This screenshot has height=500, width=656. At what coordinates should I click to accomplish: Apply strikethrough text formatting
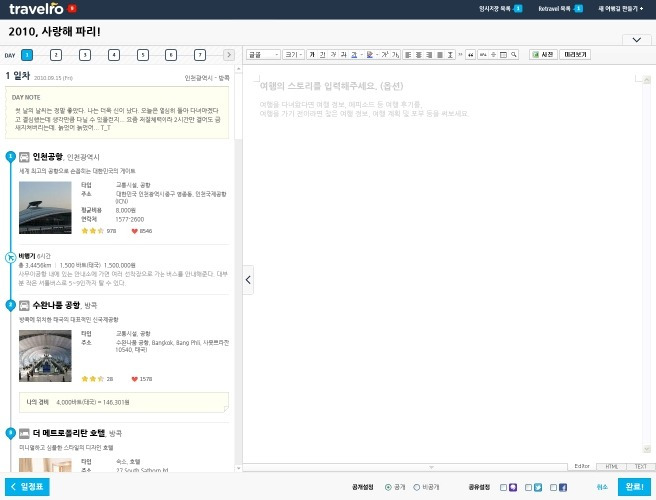pyautogui.click(x=343, y=55)
